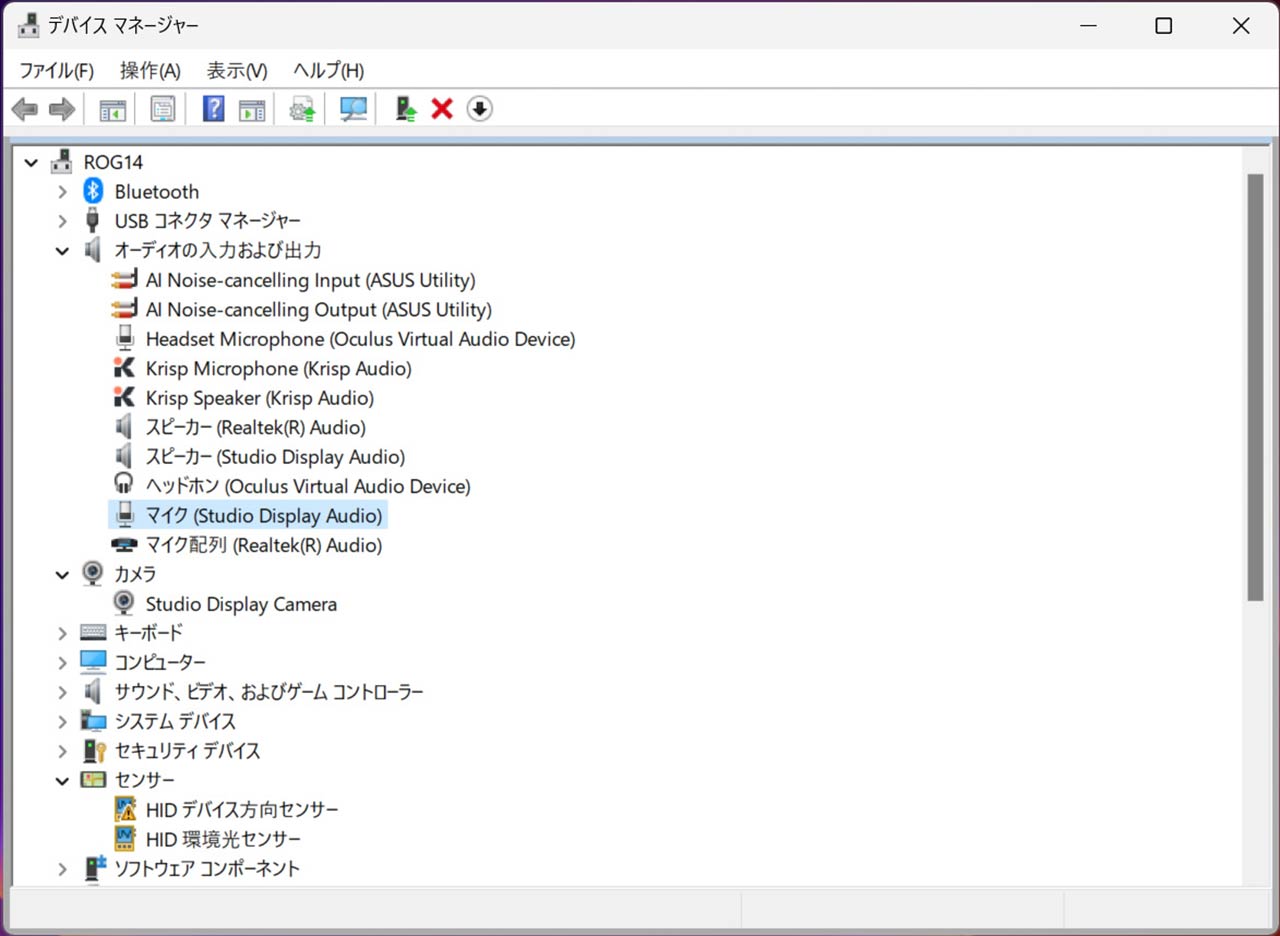Click the Headset Microphone device icon
The width and height of the screenshot is (1280, 936).
[x=124, y=339]
